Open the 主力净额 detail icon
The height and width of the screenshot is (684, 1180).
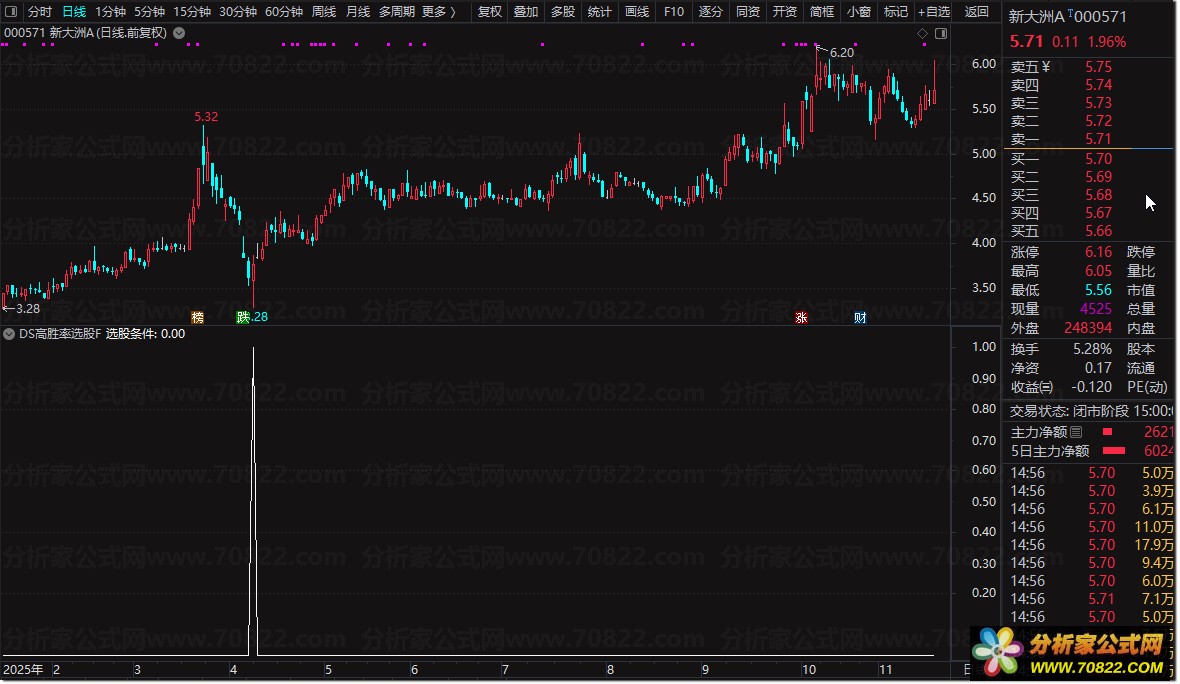[x=1076, y=432]
